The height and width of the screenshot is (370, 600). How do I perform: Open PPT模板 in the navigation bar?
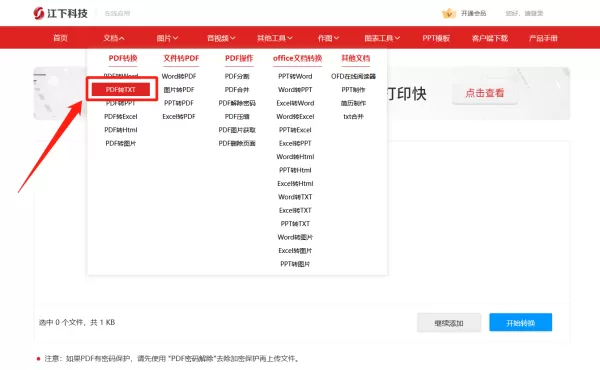coord(436,38)
